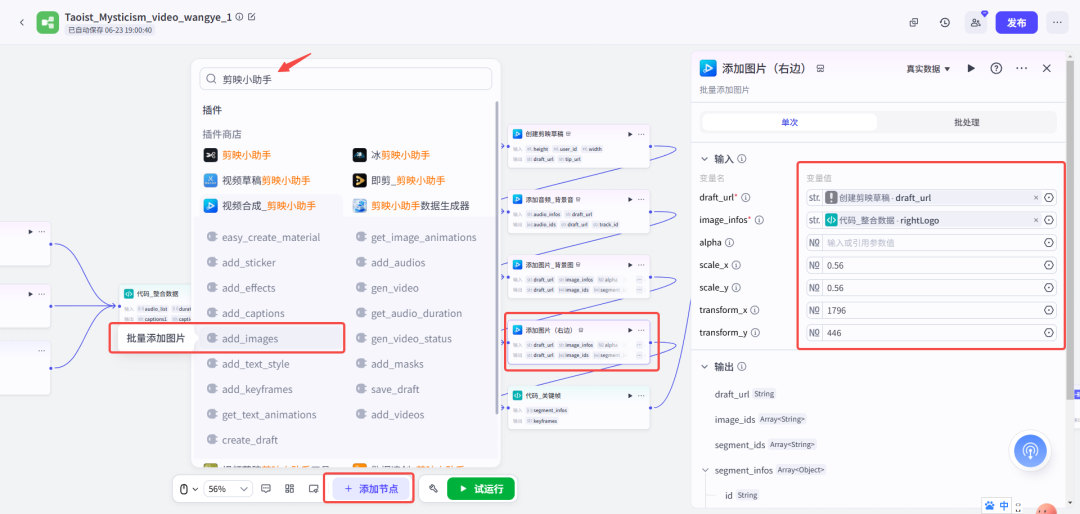Choose the add_videos tool
Image resolution: width=1080 pixels, height=514 pixels.
397,415
